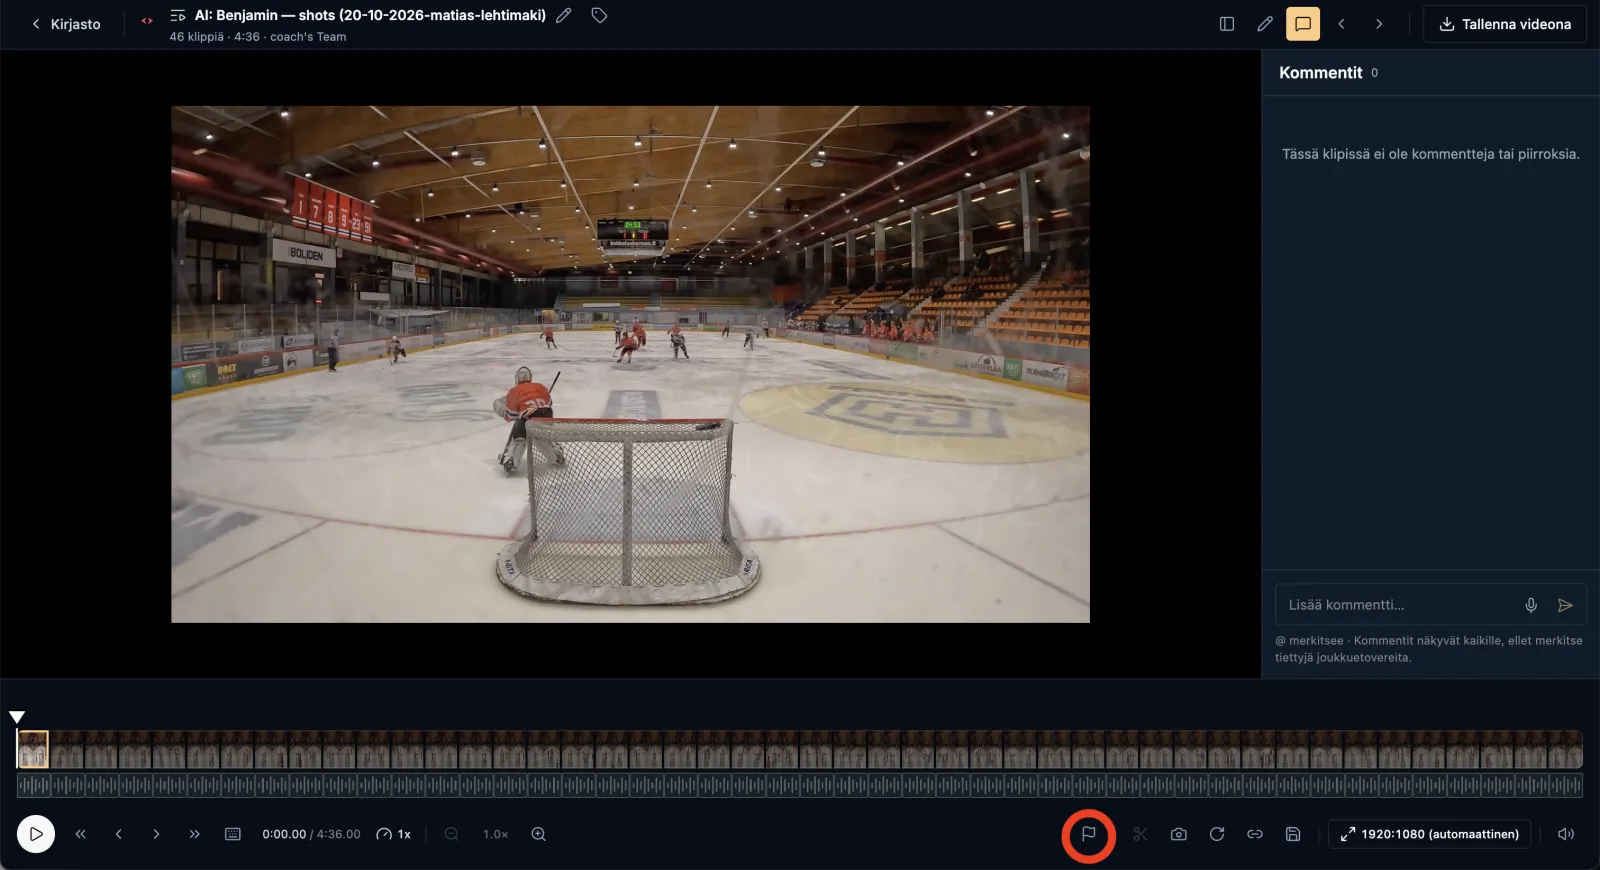Click the 0:00.00 / 4:36.00 time display
The height and width of the screenshot is (870, 1600).
tap(311, 834)
